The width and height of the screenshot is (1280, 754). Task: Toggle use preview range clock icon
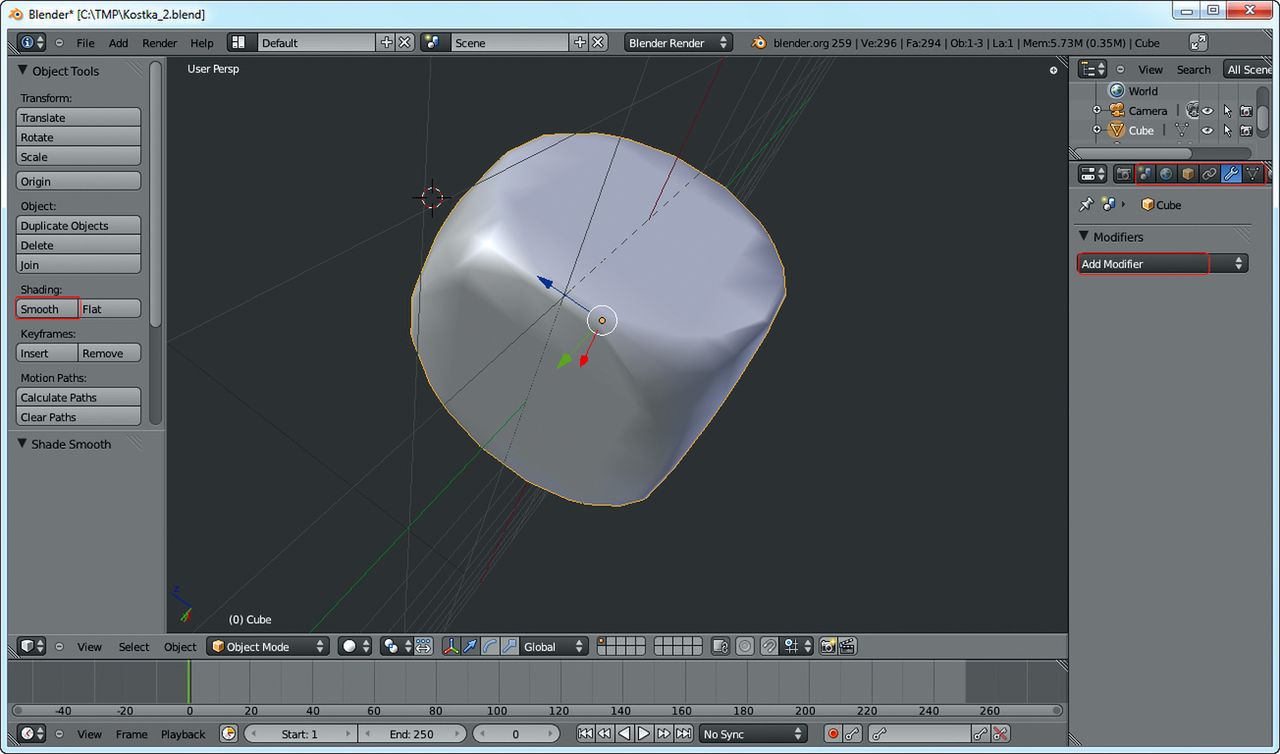click(229, 734)
